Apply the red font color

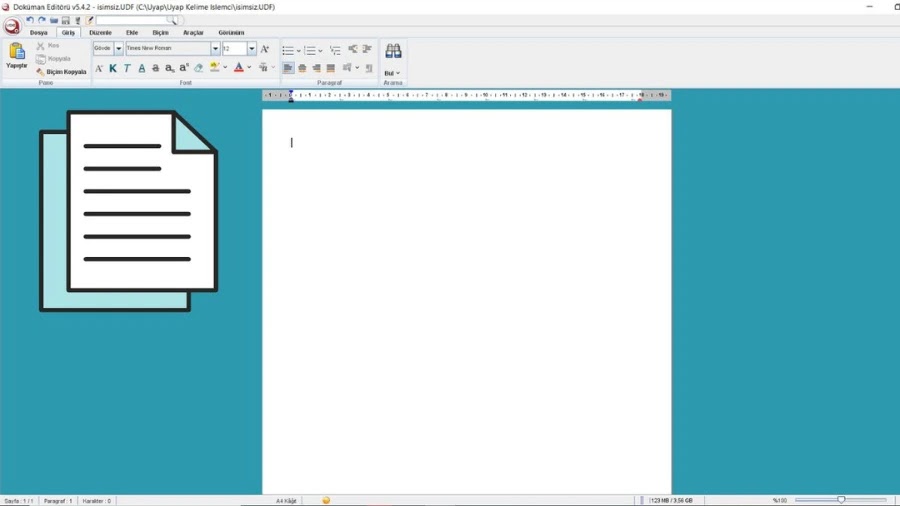tap(239, 68)
